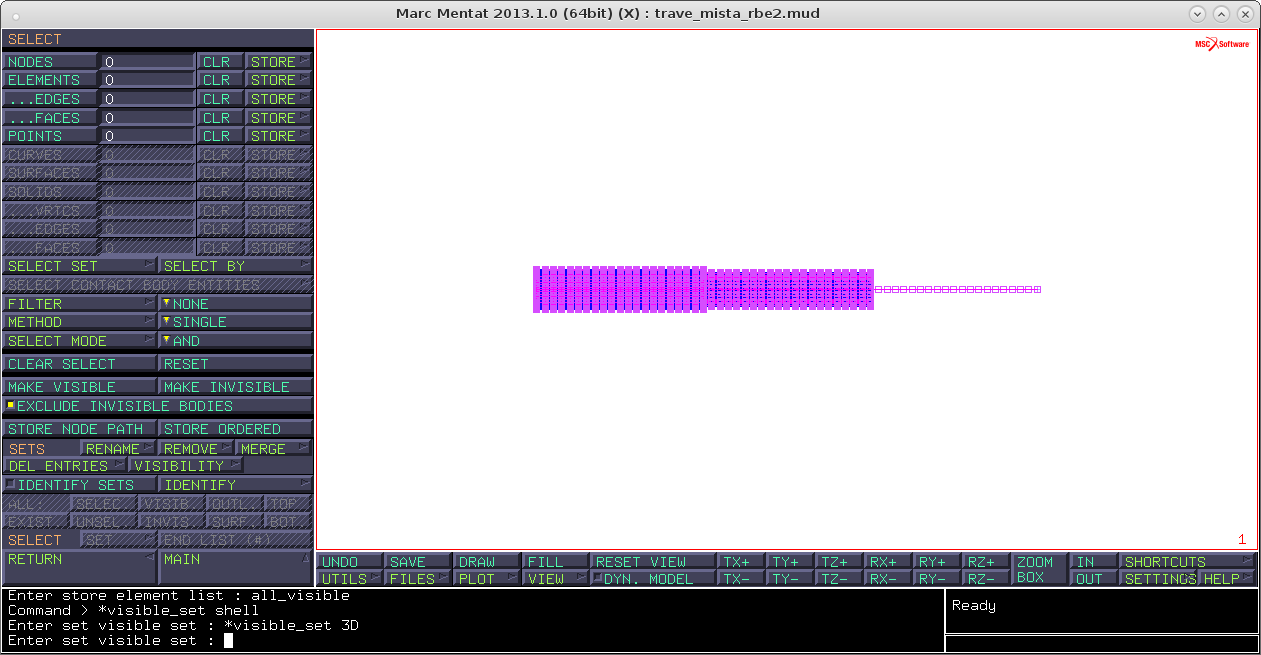The height and width of the screenshot is (655, 1261).
Task: Clear selected elements with CLR
Action: click(x=220, y=80)
